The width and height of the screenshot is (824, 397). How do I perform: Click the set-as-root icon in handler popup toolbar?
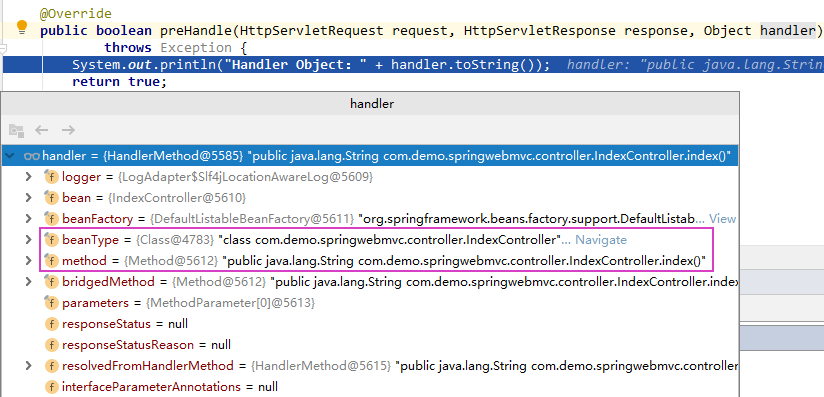tap(16, 130)
